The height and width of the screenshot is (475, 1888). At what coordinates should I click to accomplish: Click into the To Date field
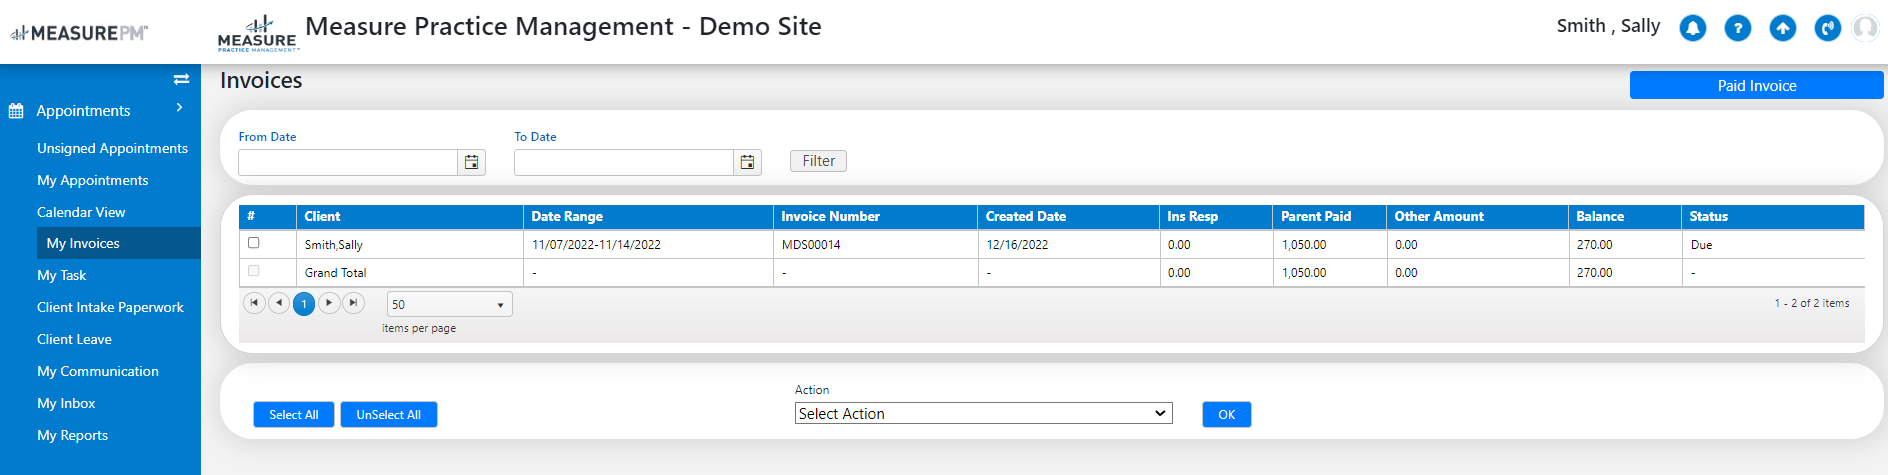624,162
